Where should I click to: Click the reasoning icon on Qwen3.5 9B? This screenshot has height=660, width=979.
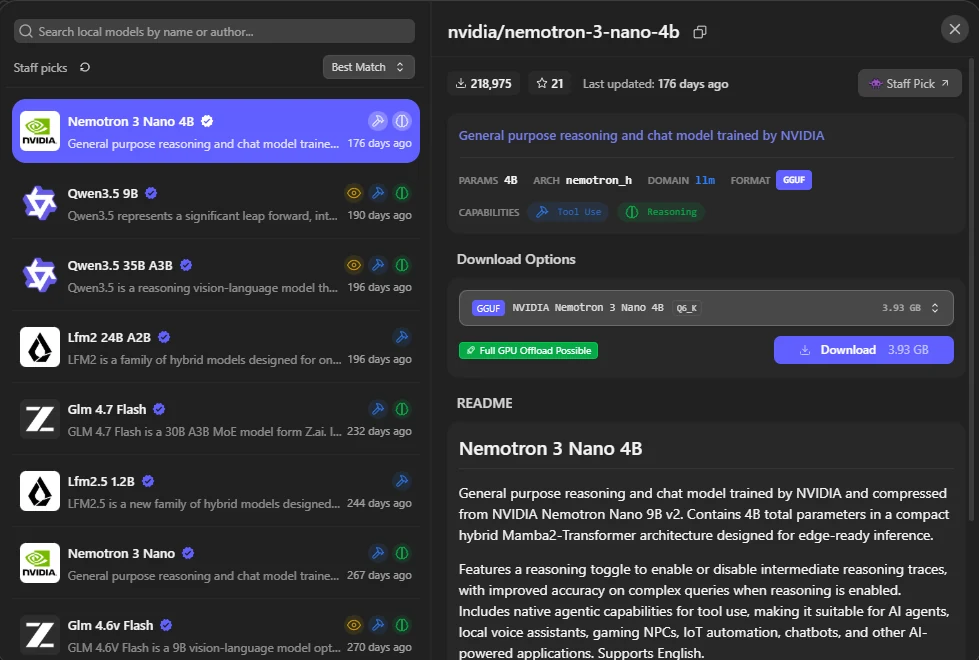(402, 193)
